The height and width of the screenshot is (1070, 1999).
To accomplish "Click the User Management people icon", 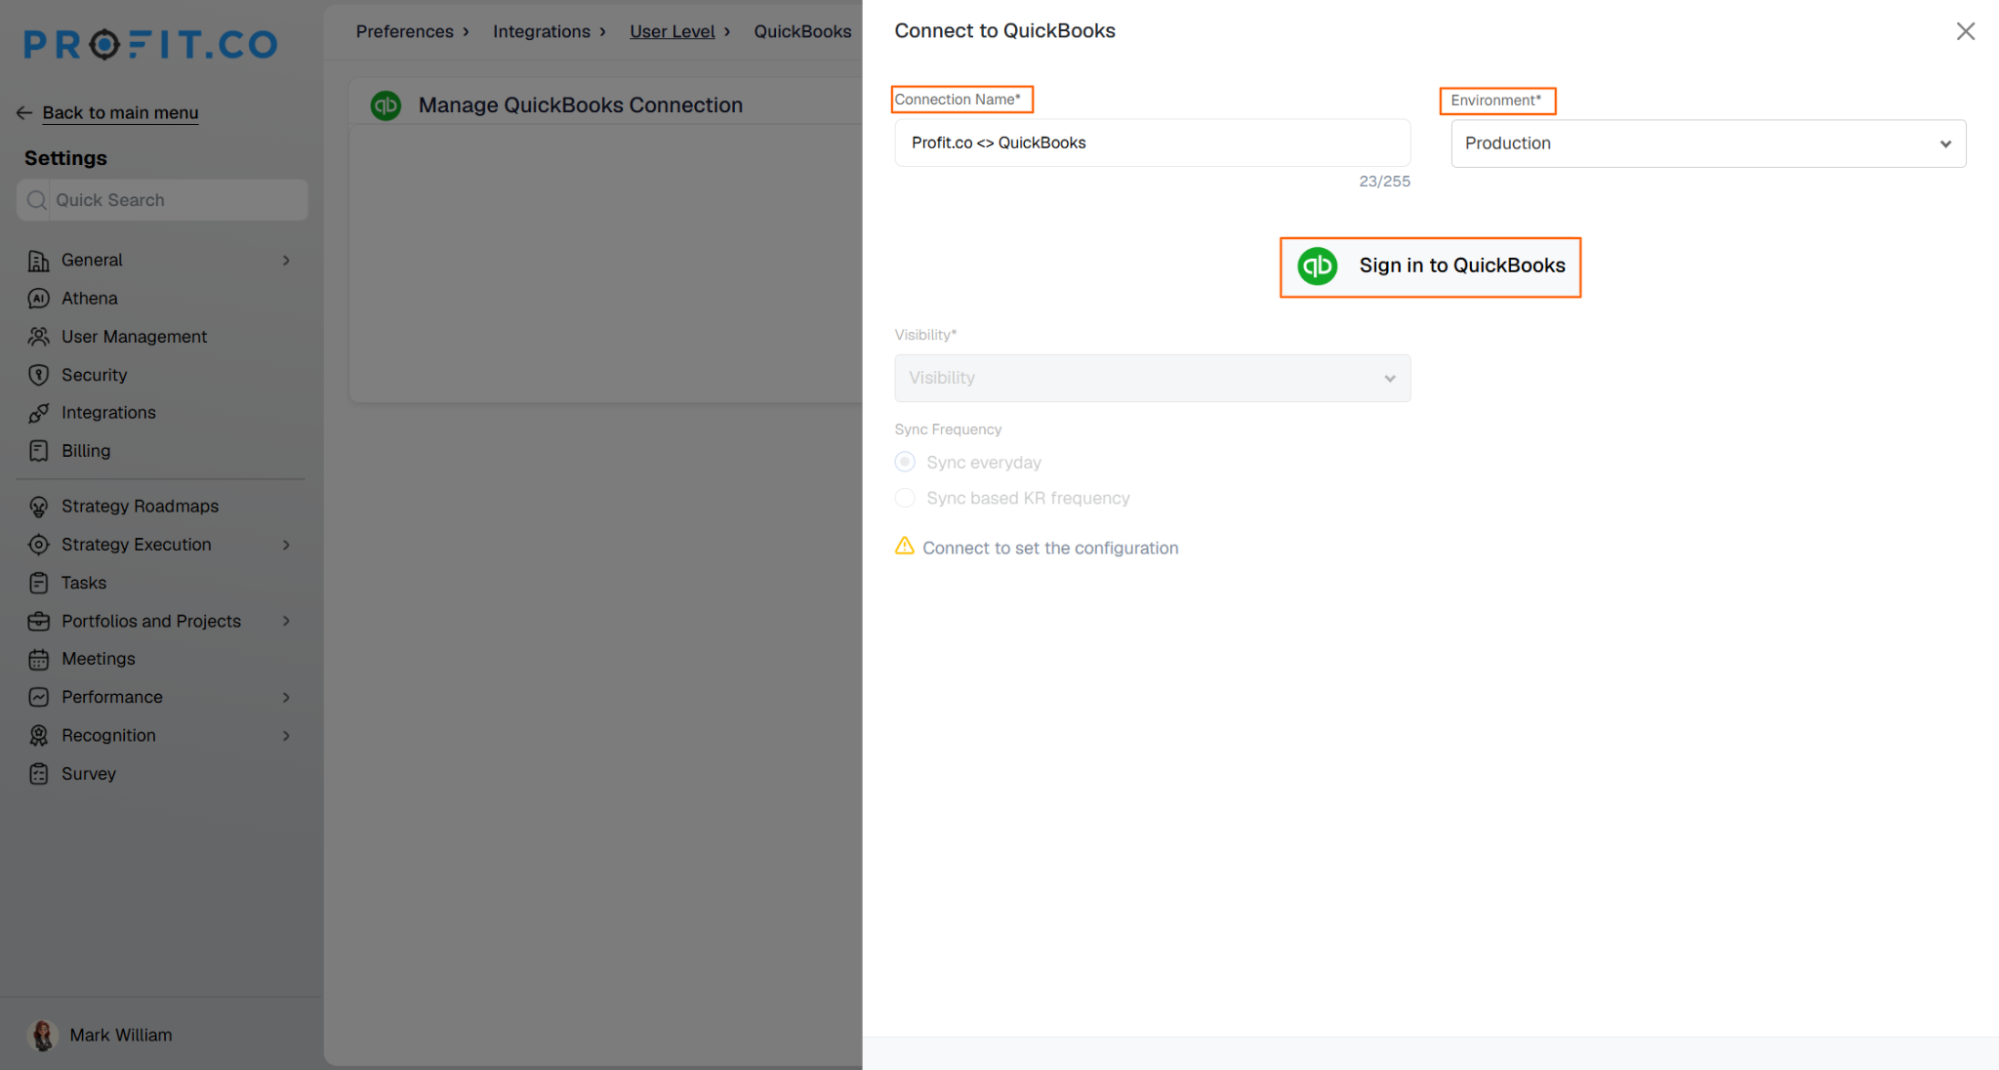I will click(x=38, y=337).
